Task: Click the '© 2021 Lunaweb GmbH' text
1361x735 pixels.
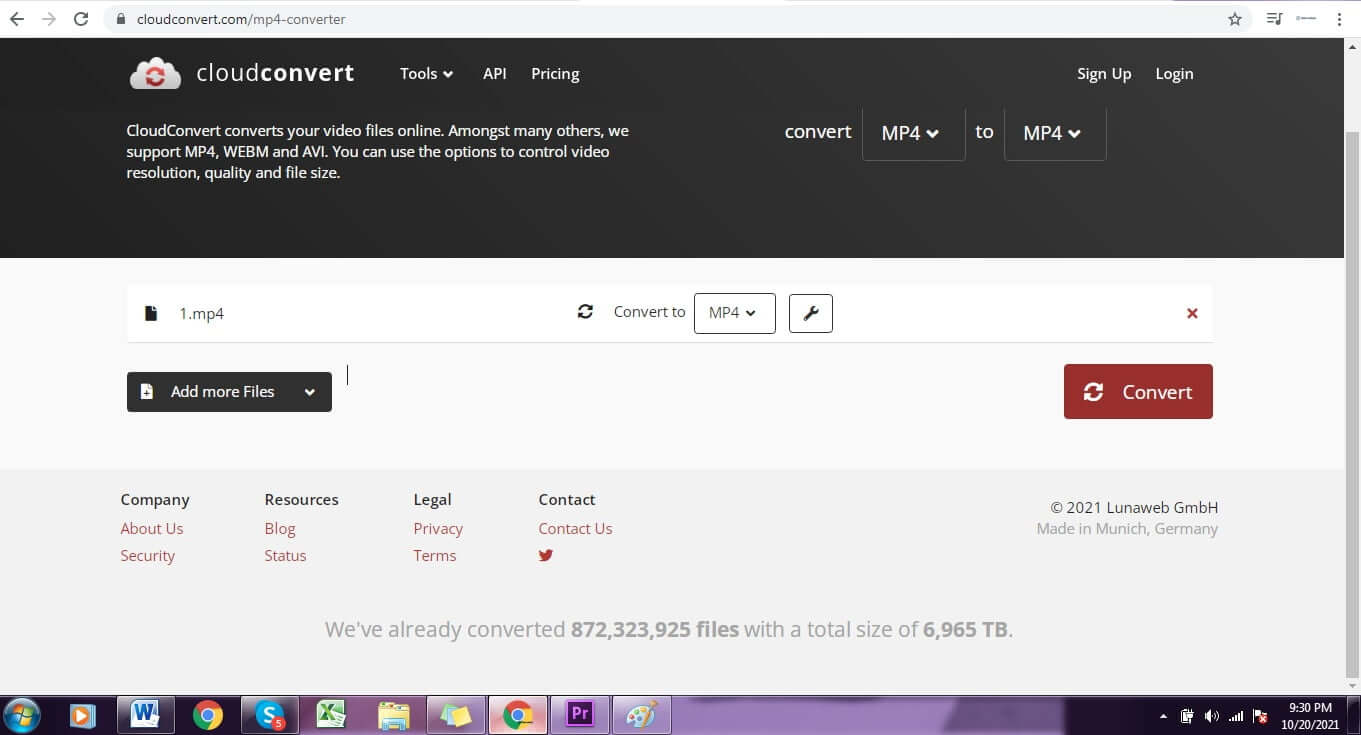Action: (1134, 507)
